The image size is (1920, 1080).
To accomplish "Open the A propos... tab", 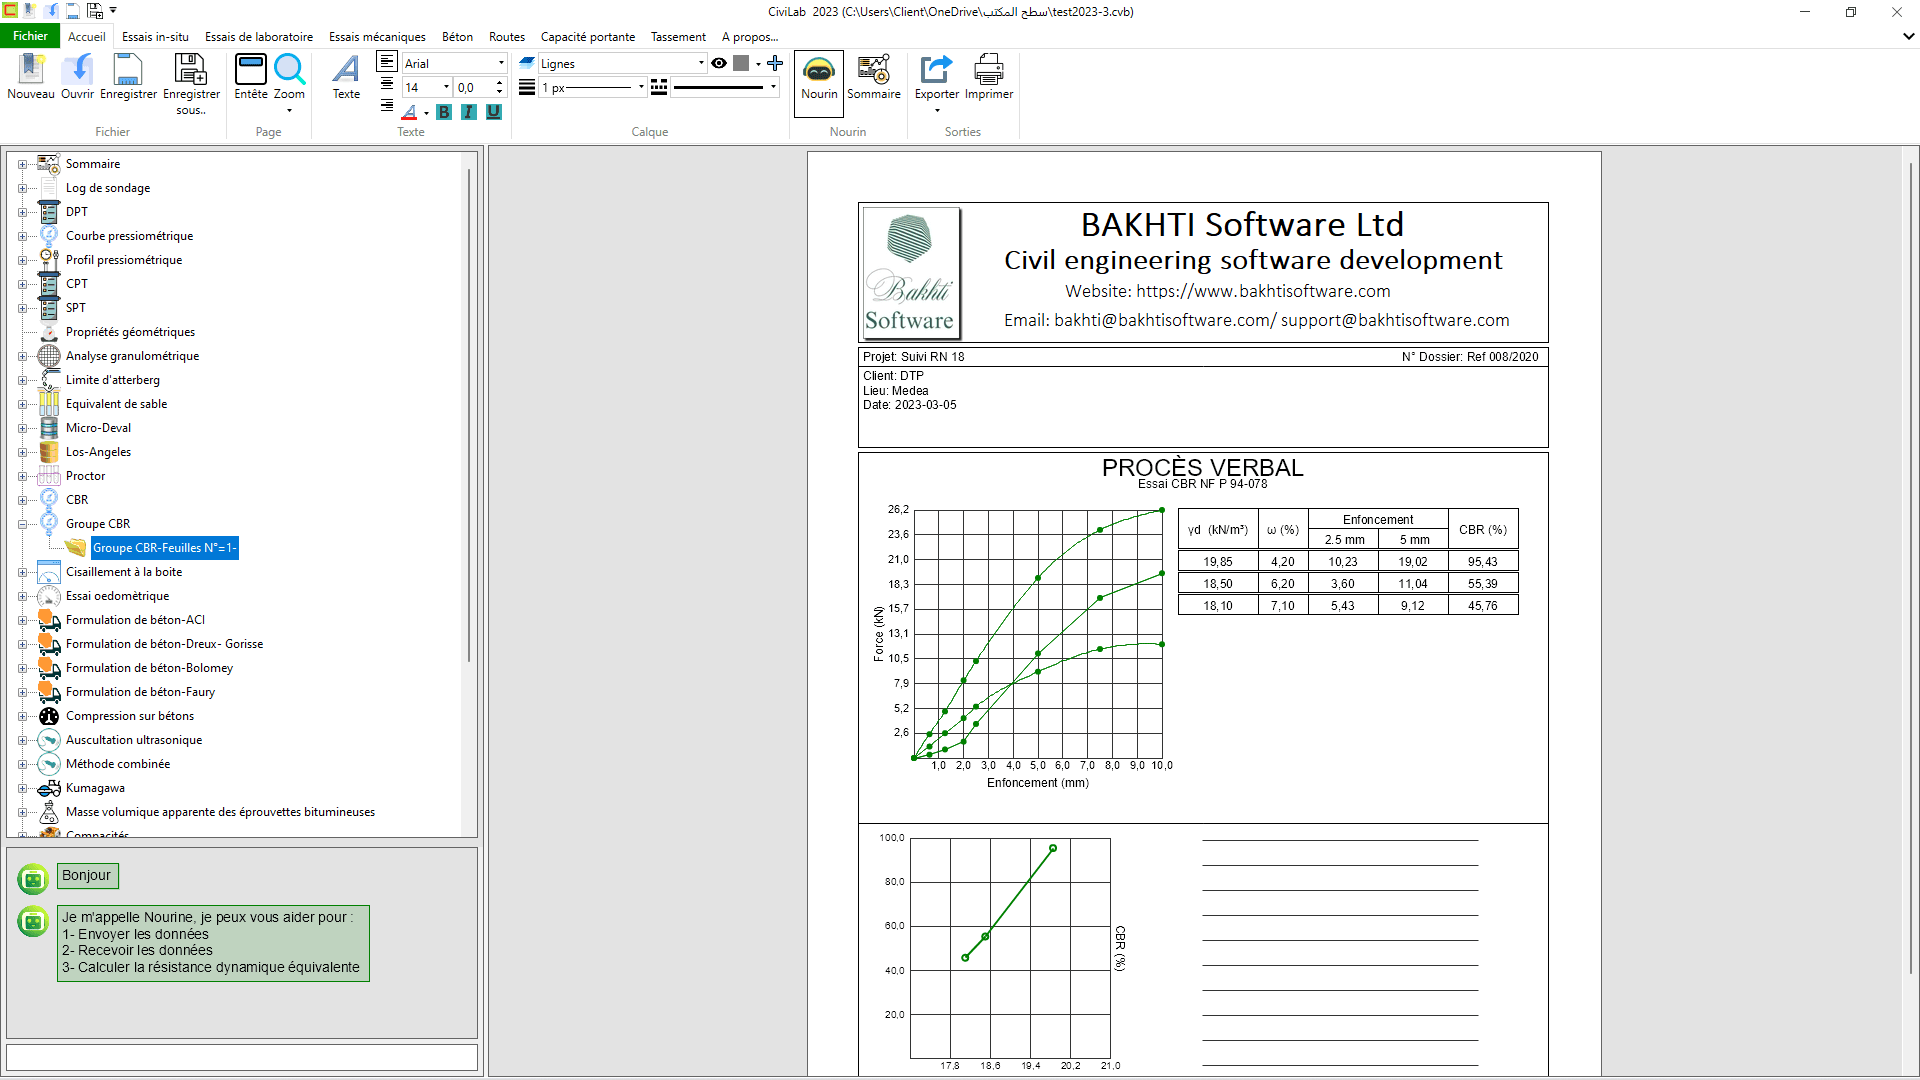I will (x=750, y=37).
